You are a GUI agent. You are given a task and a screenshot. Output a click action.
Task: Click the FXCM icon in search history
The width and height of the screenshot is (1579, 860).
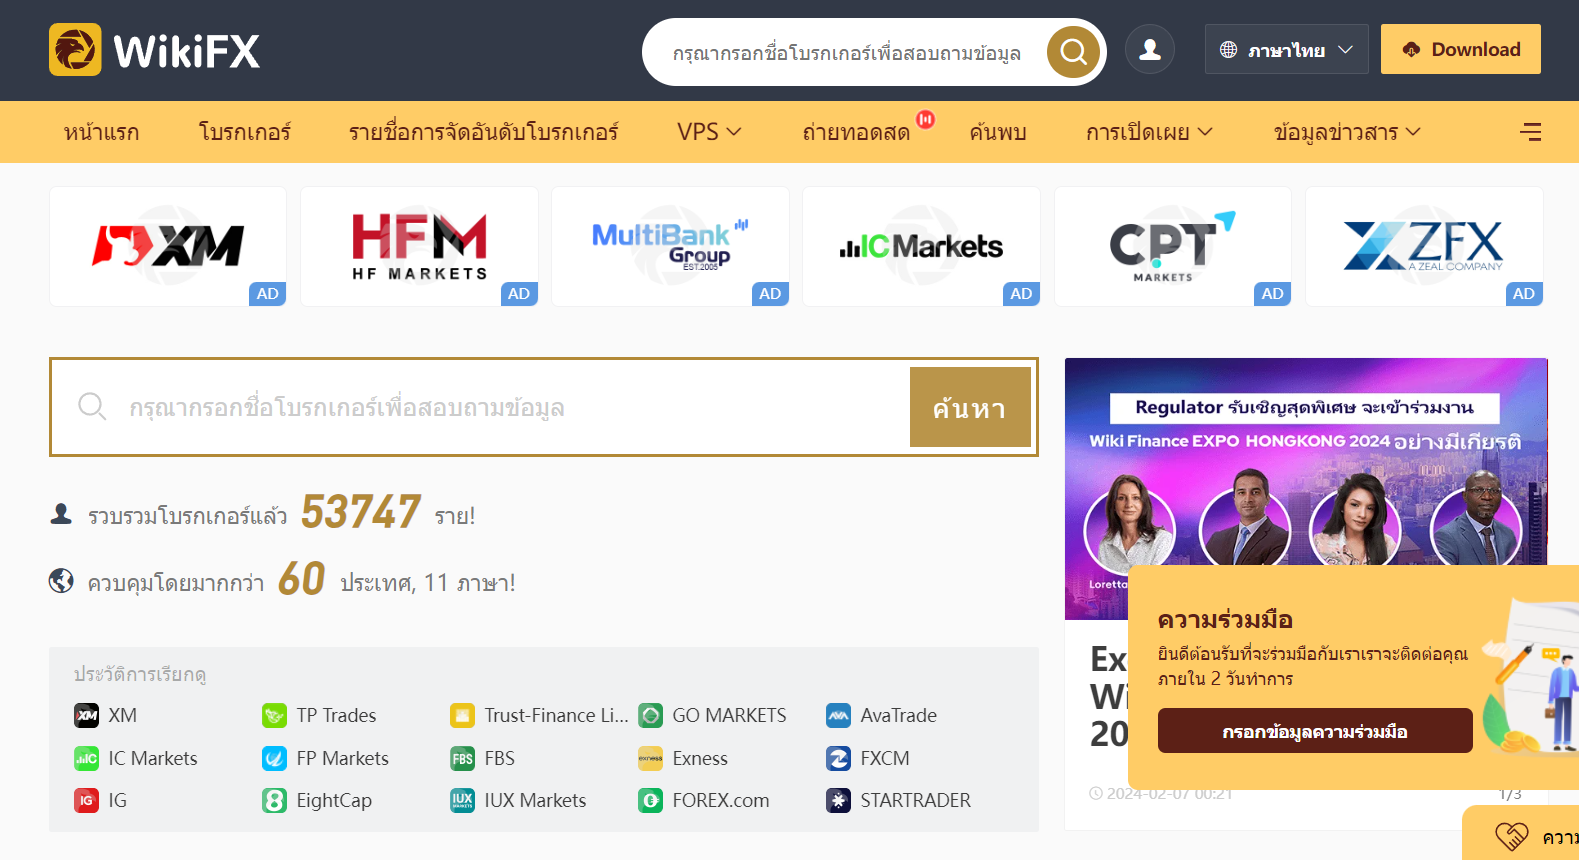point(838,758)
